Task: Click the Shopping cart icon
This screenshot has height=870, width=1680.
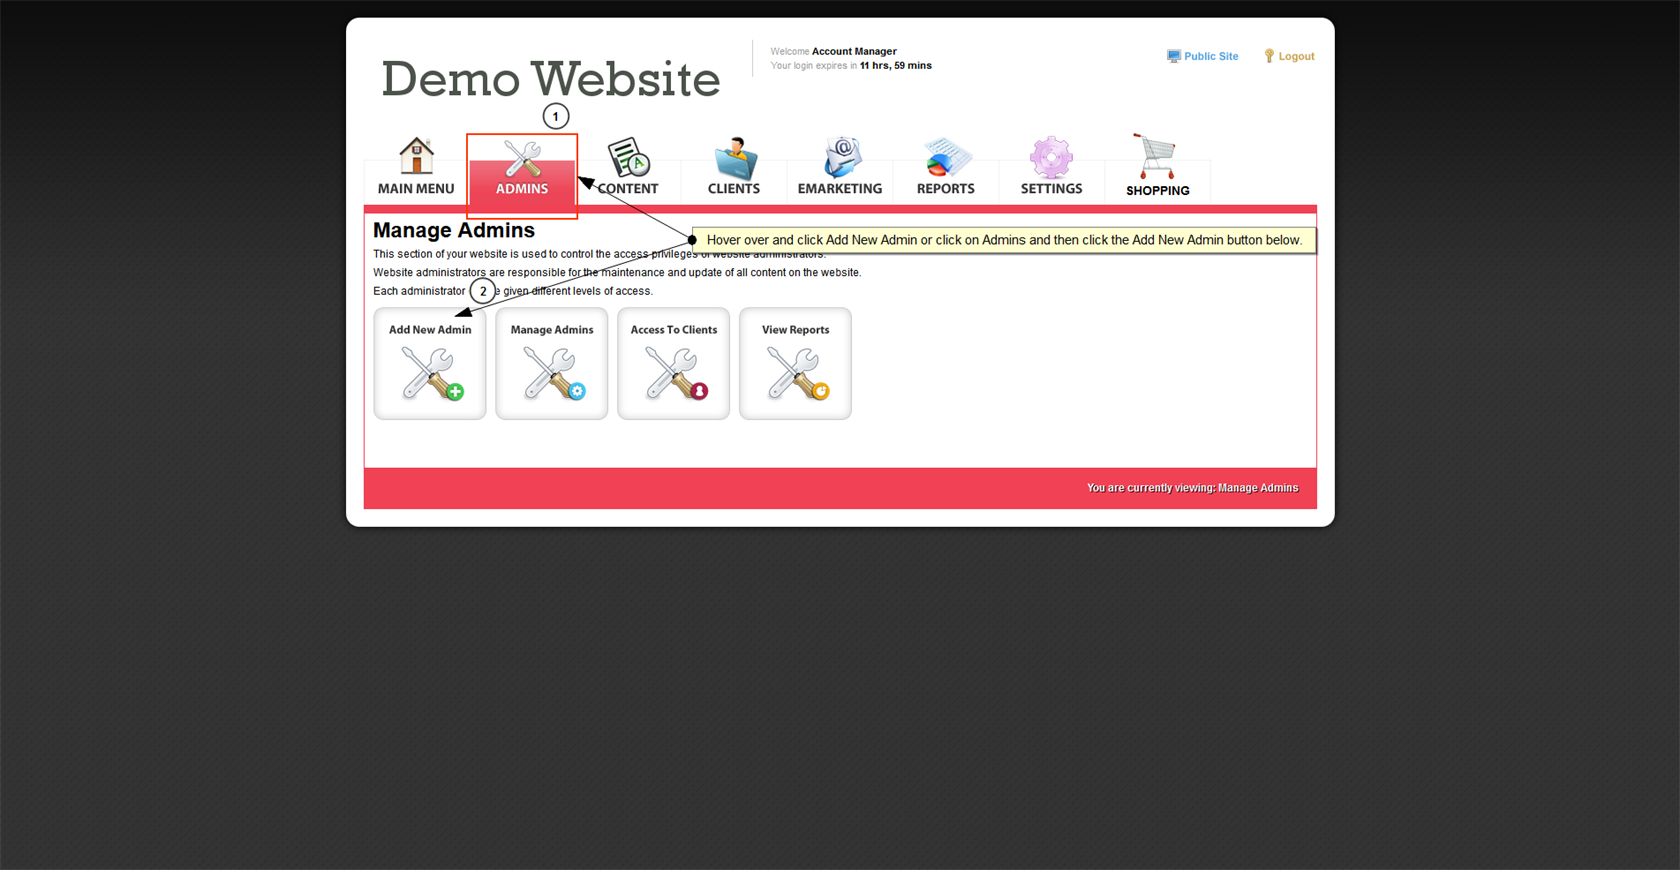Action: [1157, 159]
